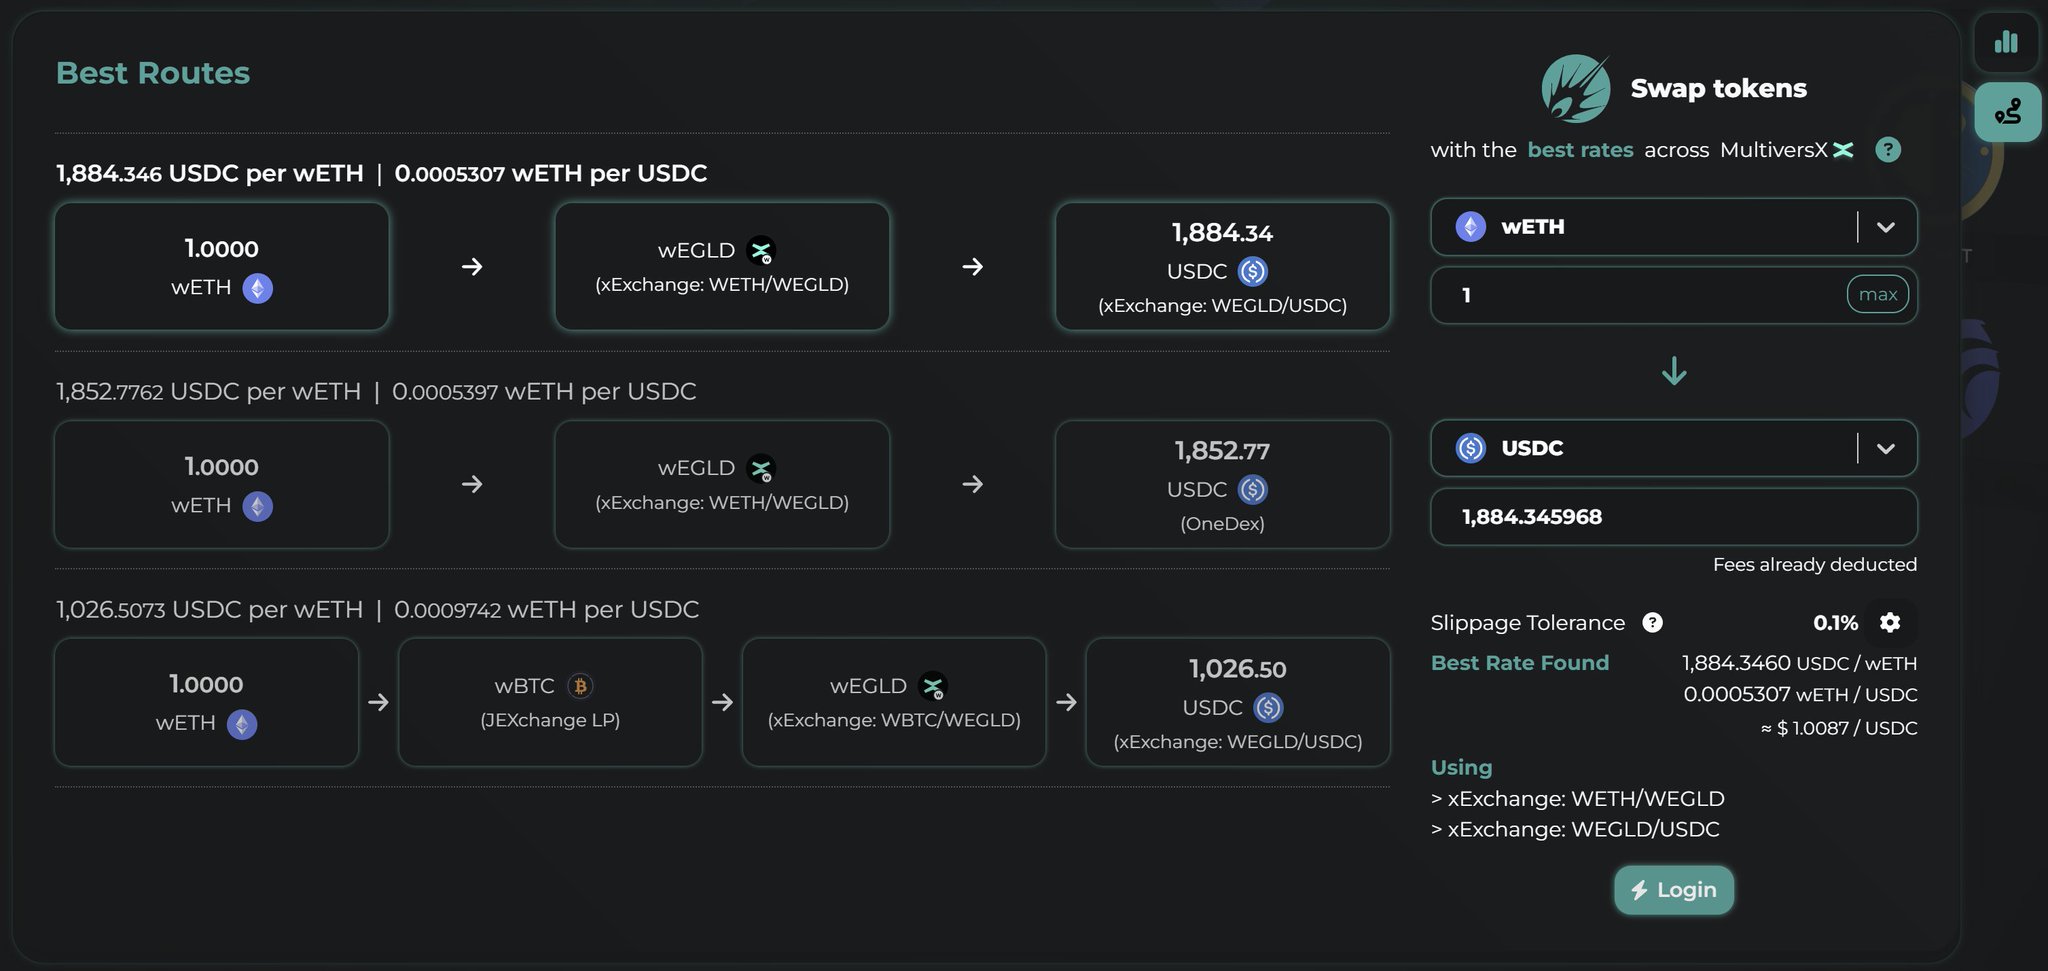Open the routes swap sidebar icon

2007,112
